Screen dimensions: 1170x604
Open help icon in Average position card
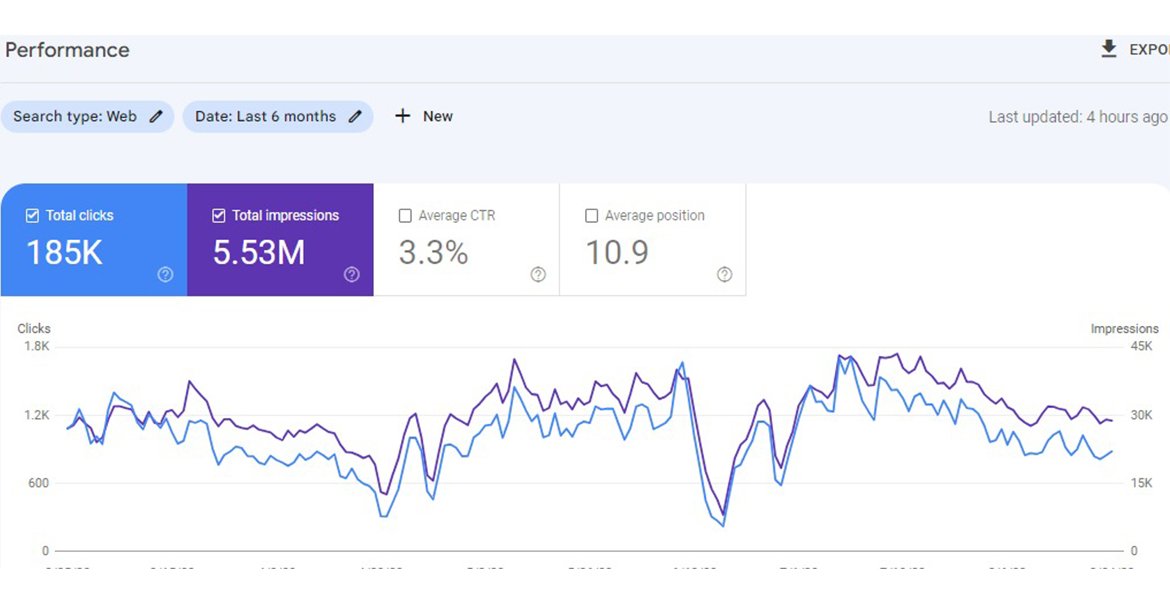[x=724, y=275]
